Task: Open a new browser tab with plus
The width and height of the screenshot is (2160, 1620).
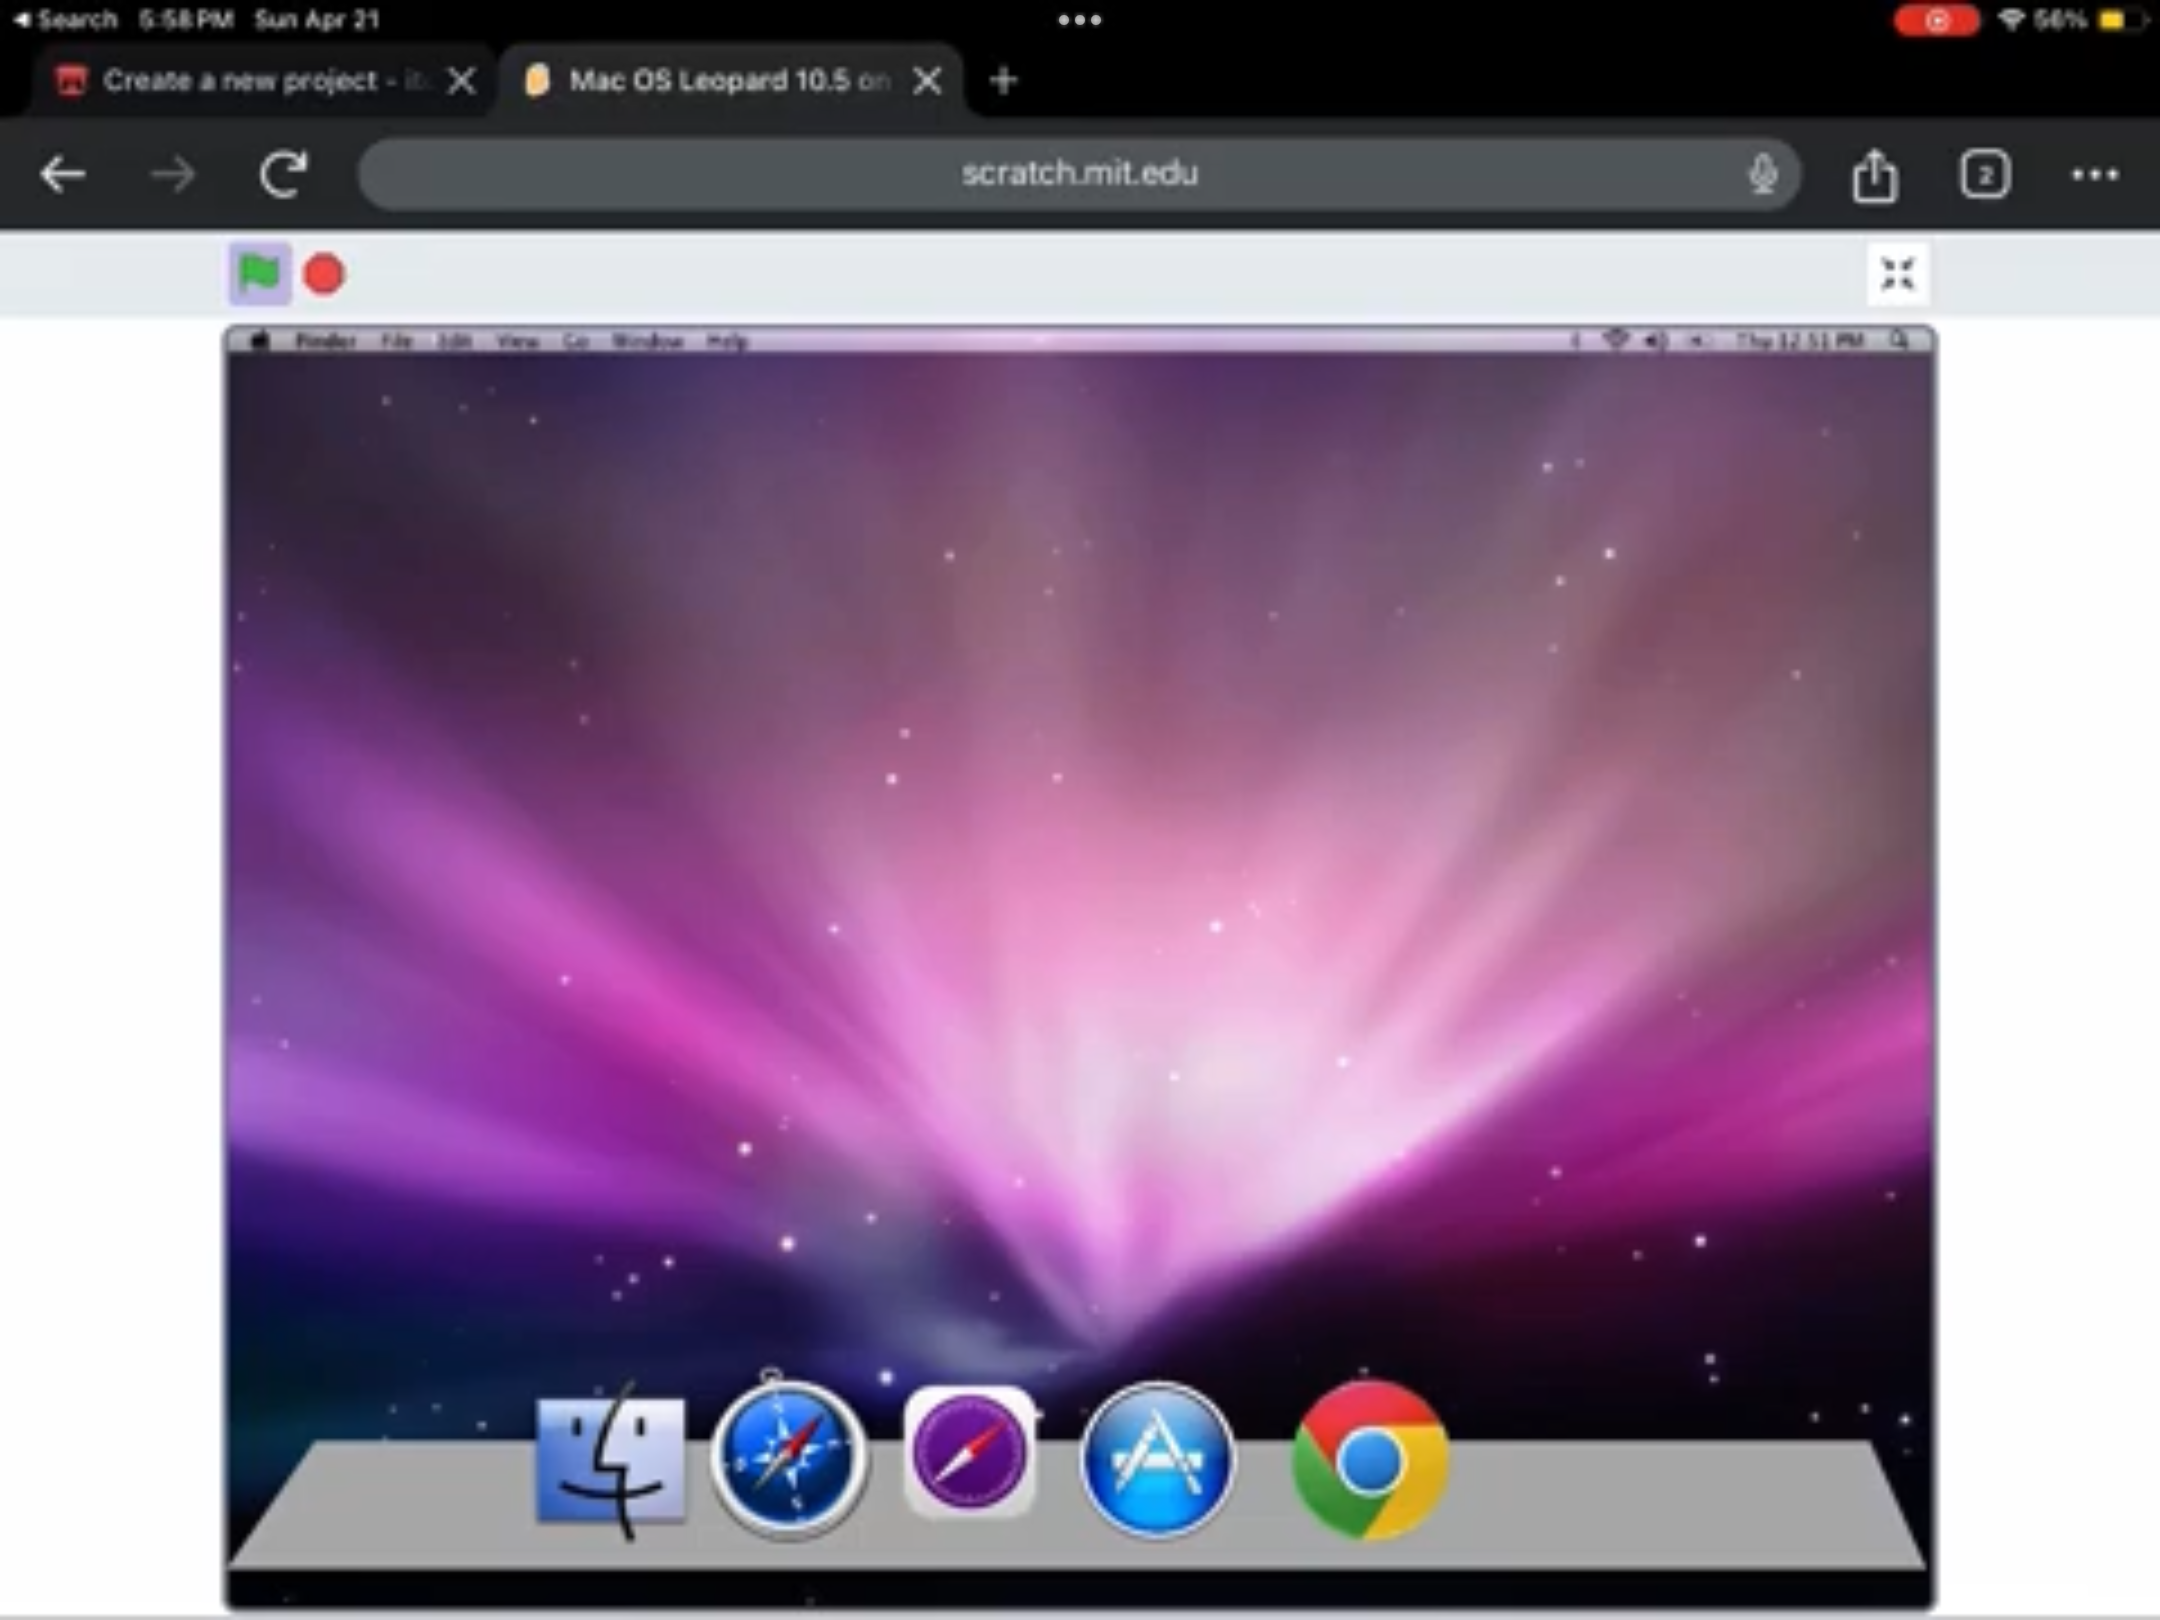Action: click(x=1004, y=80)
